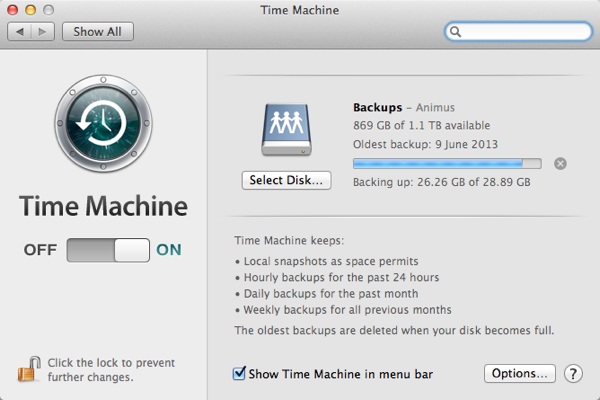
Task: Click the lock to prevent changes
Action: pos(27,369)
